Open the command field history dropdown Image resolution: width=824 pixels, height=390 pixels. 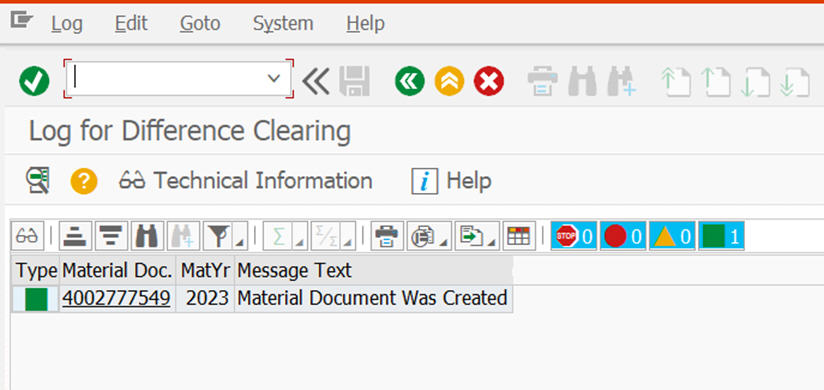click(x=274, y=79)
